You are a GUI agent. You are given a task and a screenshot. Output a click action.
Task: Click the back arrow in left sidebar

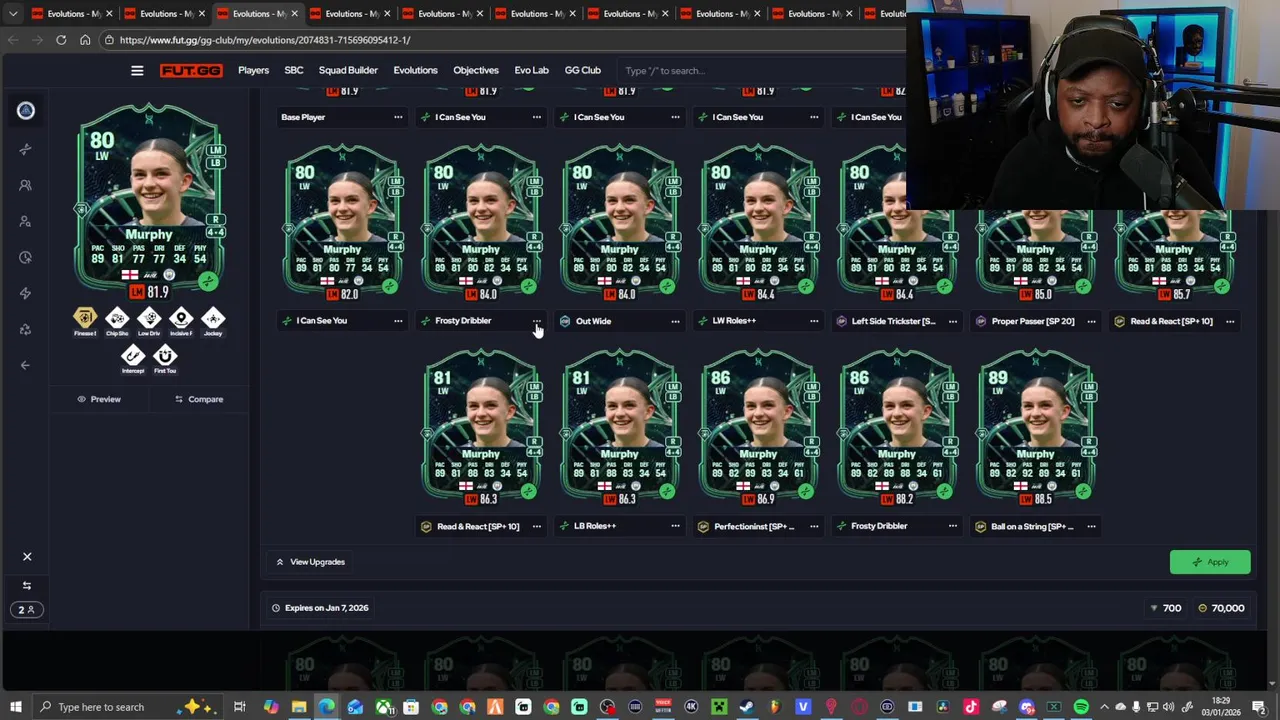[26, 365]
